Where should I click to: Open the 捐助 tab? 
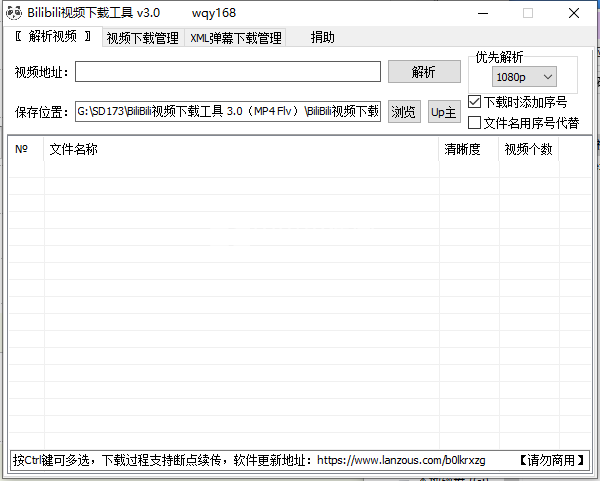(322, 38)
